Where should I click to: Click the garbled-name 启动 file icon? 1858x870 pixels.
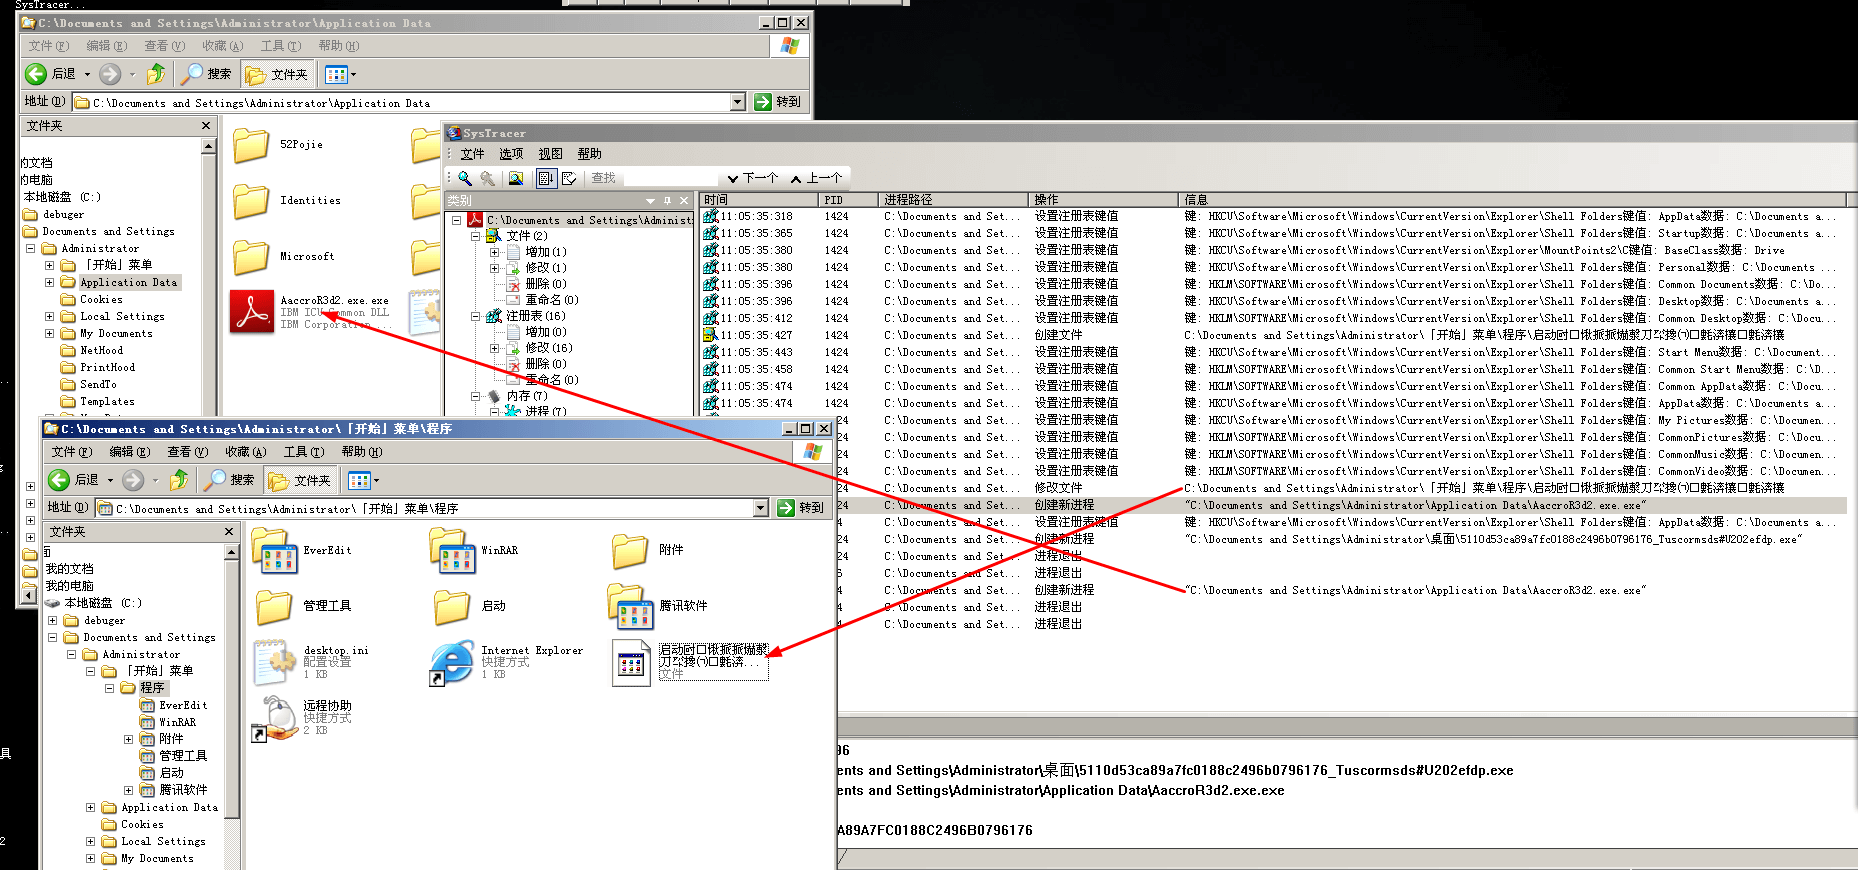coord(631,662)
